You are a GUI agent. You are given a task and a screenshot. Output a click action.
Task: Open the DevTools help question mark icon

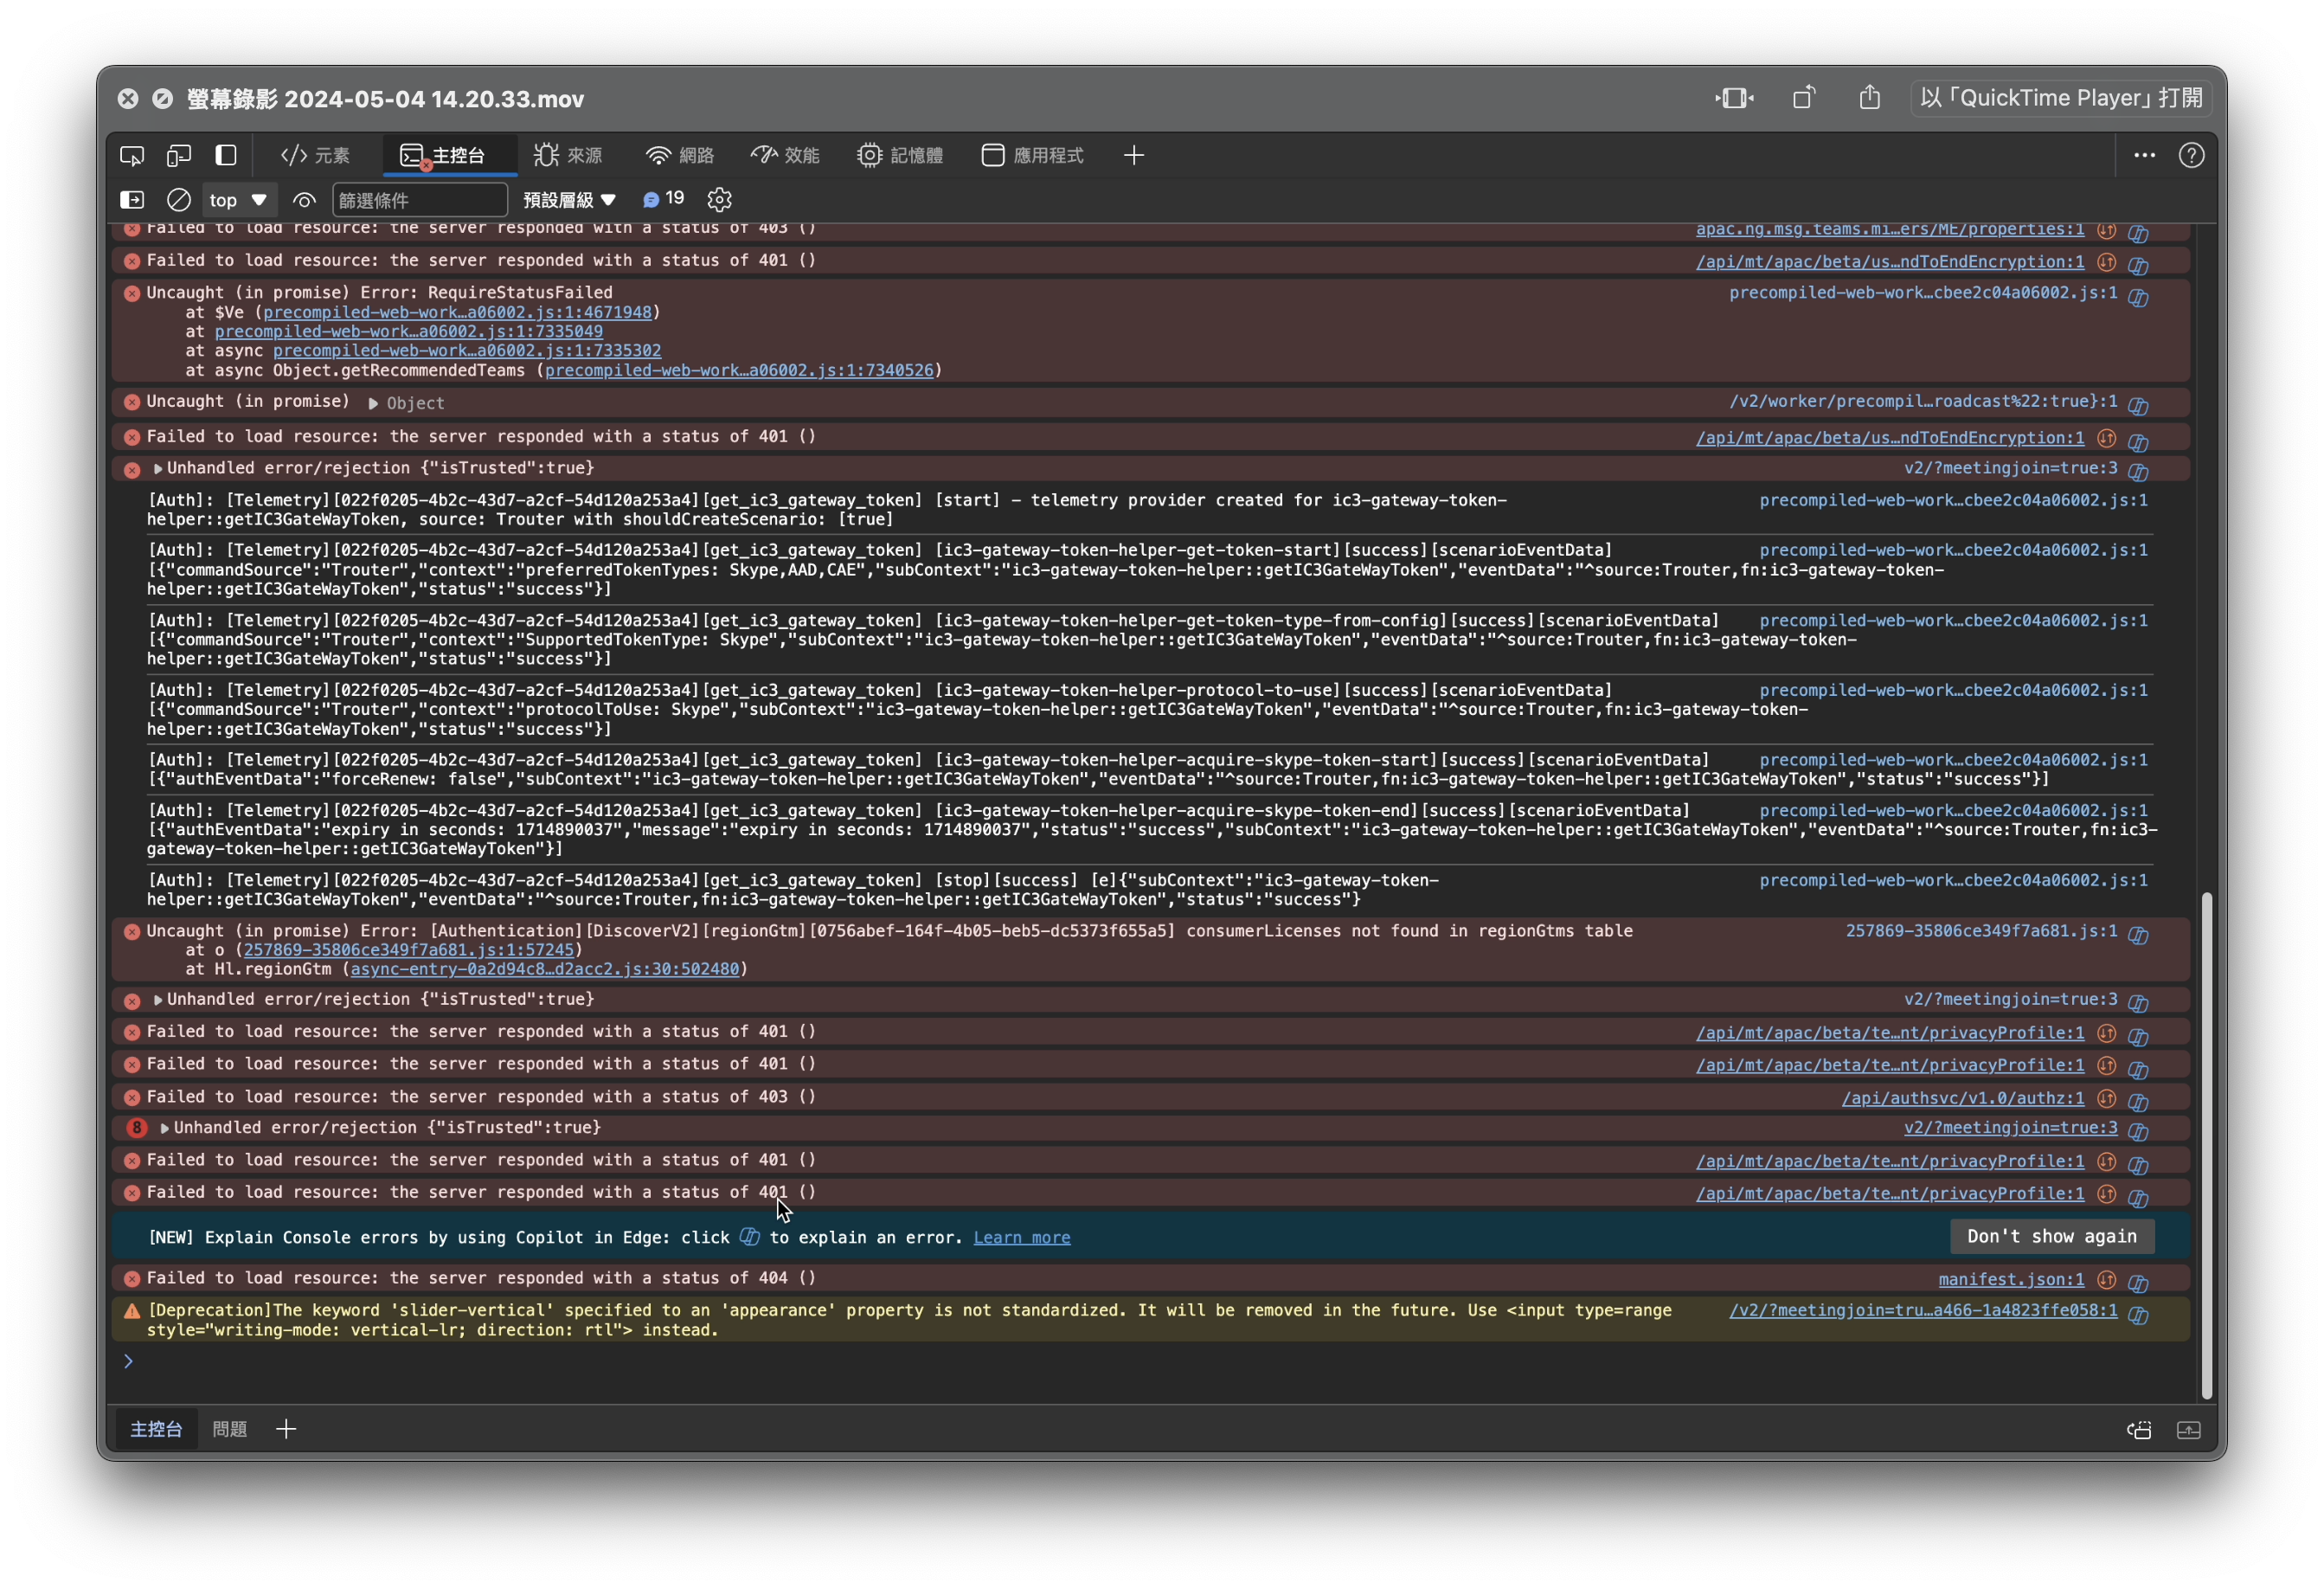point(2191,156)
